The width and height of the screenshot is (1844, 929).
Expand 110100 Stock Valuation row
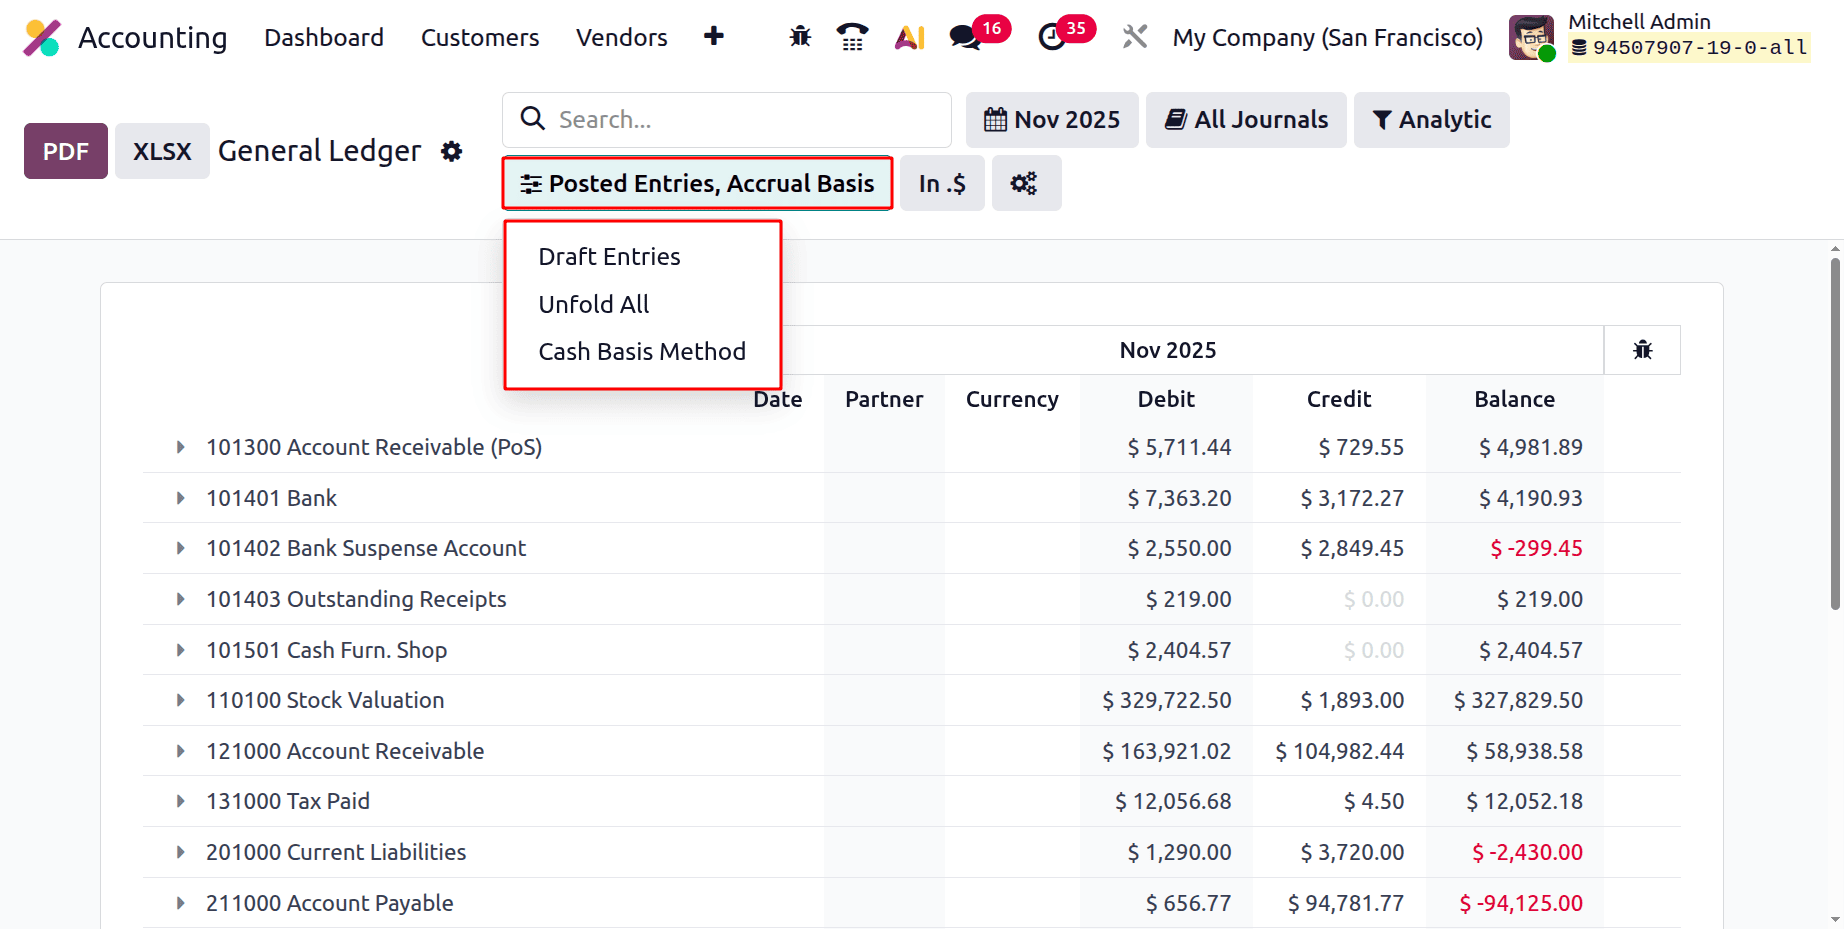pos(180,700)
